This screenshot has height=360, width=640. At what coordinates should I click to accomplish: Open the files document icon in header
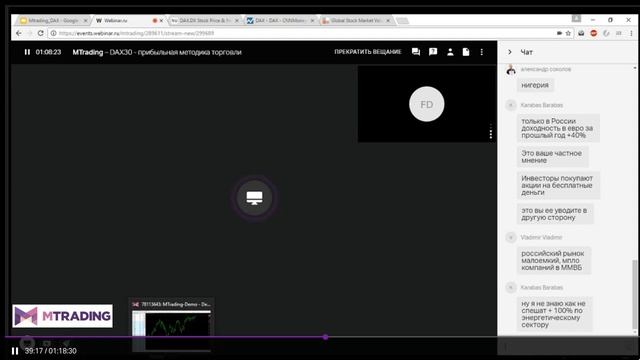pos(466,52)
